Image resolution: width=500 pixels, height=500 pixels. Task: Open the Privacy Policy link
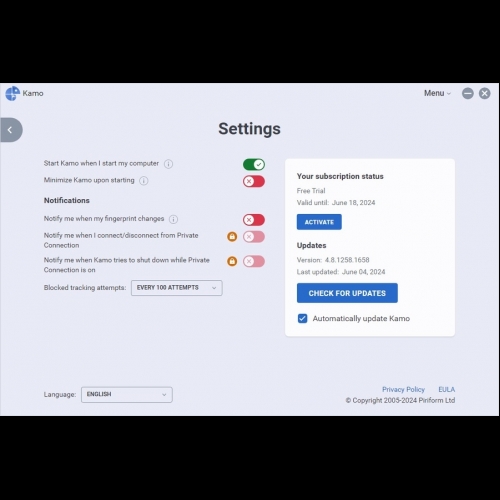click(x=403, y=389)
